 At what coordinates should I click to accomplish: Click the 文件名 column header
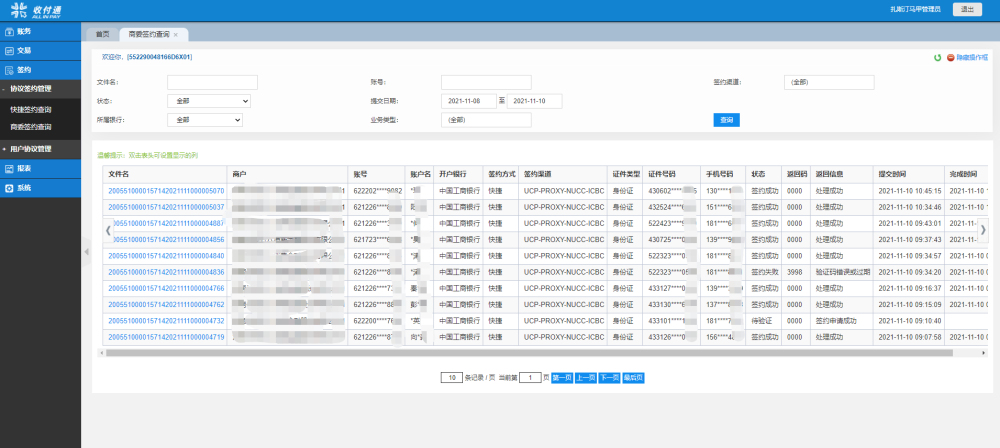pyautogui.click(x=165, y=174)
